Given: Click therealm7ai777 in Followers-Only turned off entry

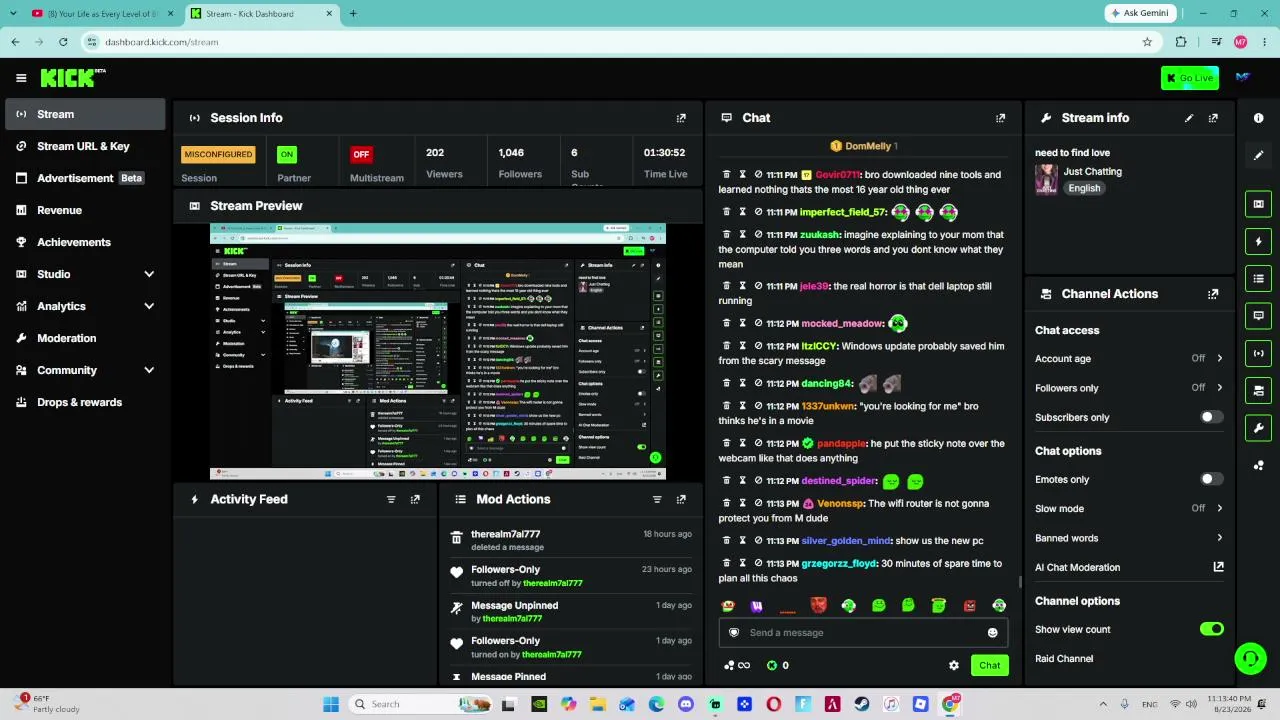Looking at the screenshot, I should (x=552, y=583).
